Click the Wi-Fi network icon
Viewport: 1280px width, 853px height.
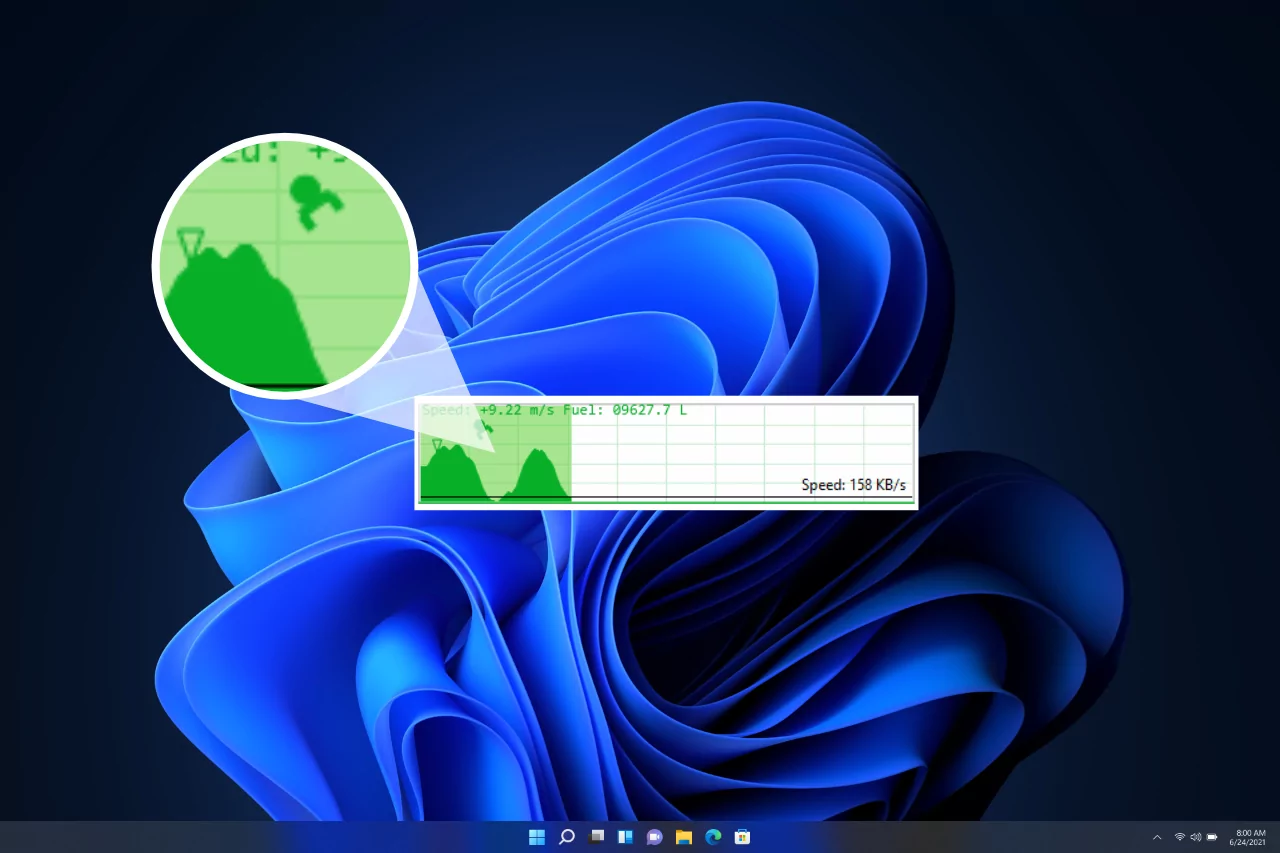1180,836
